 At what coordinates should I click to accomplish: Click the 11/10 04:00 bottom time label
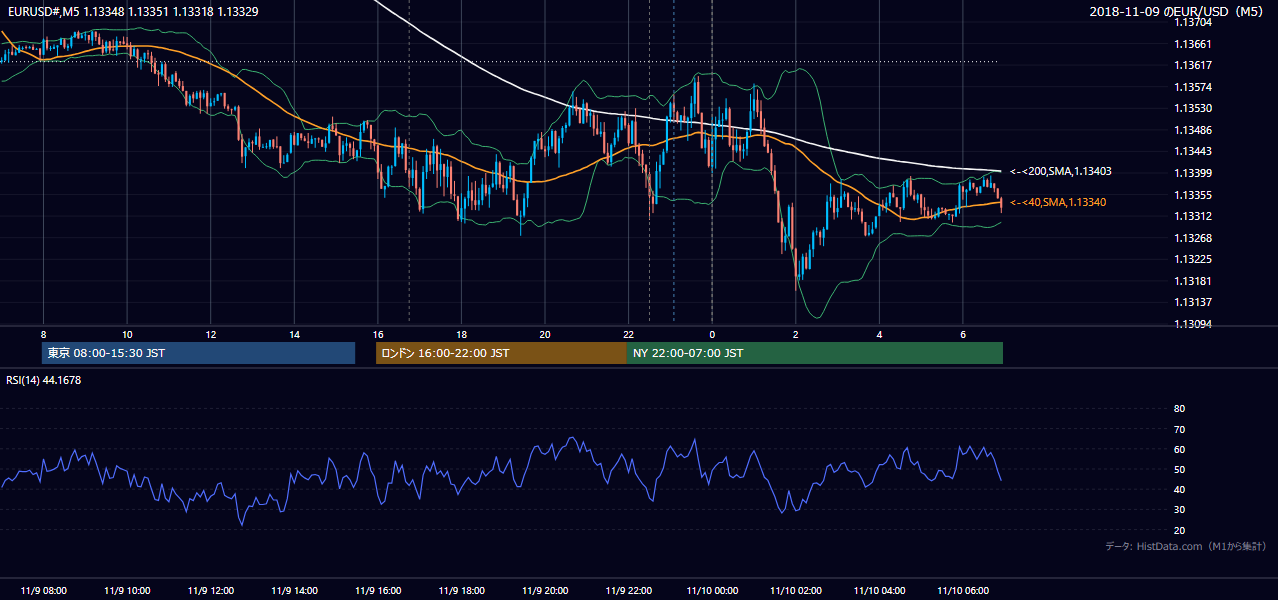click(879, 591)
